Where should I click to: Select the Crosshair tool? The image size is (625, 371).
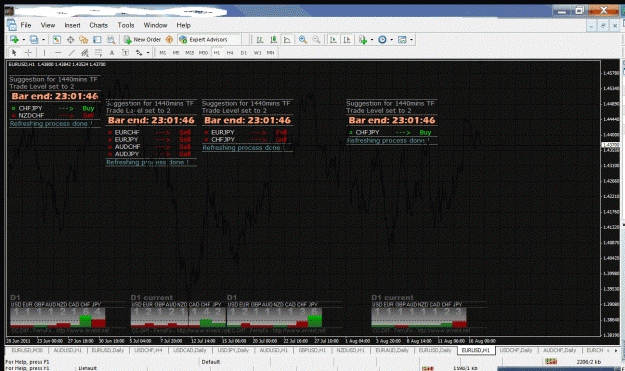[28, 53]
